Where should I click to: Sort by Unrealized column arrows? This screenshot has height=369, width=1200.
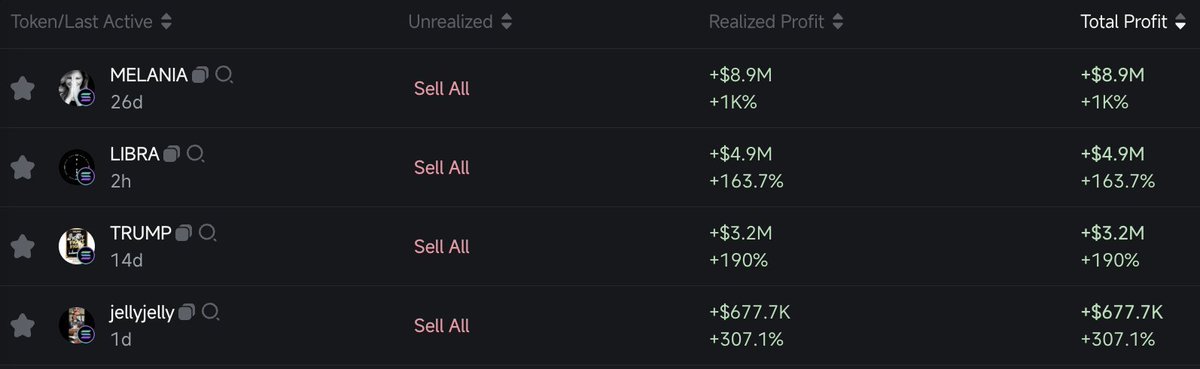pyautogui.click(x=507, y=22)
